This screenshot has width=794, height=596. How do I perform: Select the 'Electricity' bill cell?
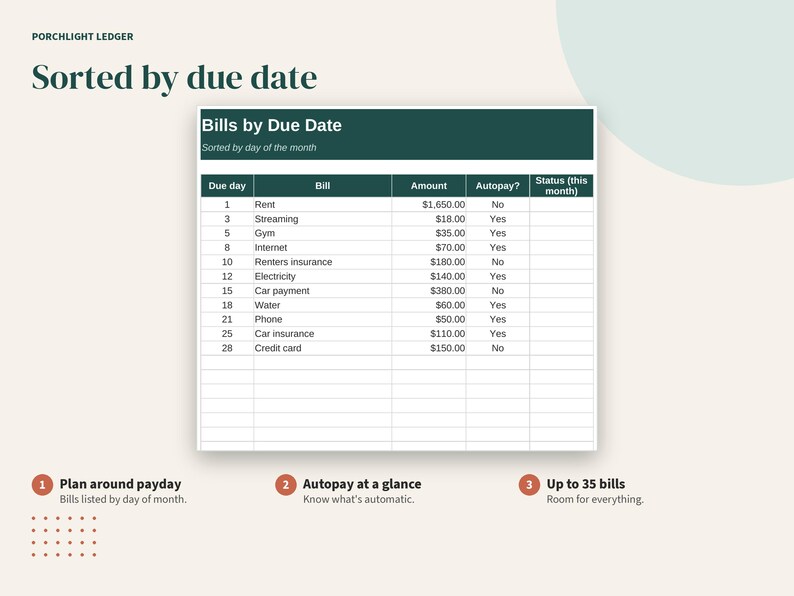323,276
